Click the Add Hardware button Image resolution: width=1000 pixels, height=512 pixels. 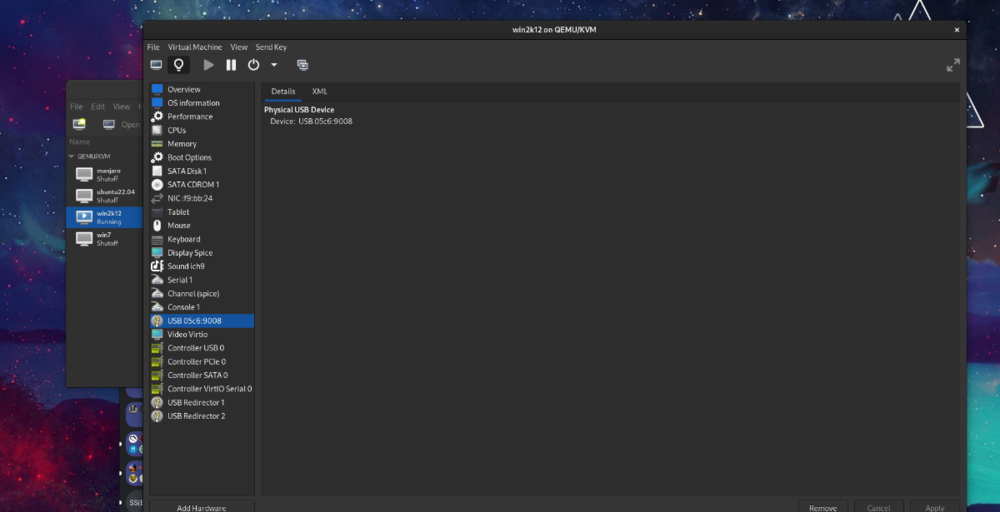[x=202, y=508]
